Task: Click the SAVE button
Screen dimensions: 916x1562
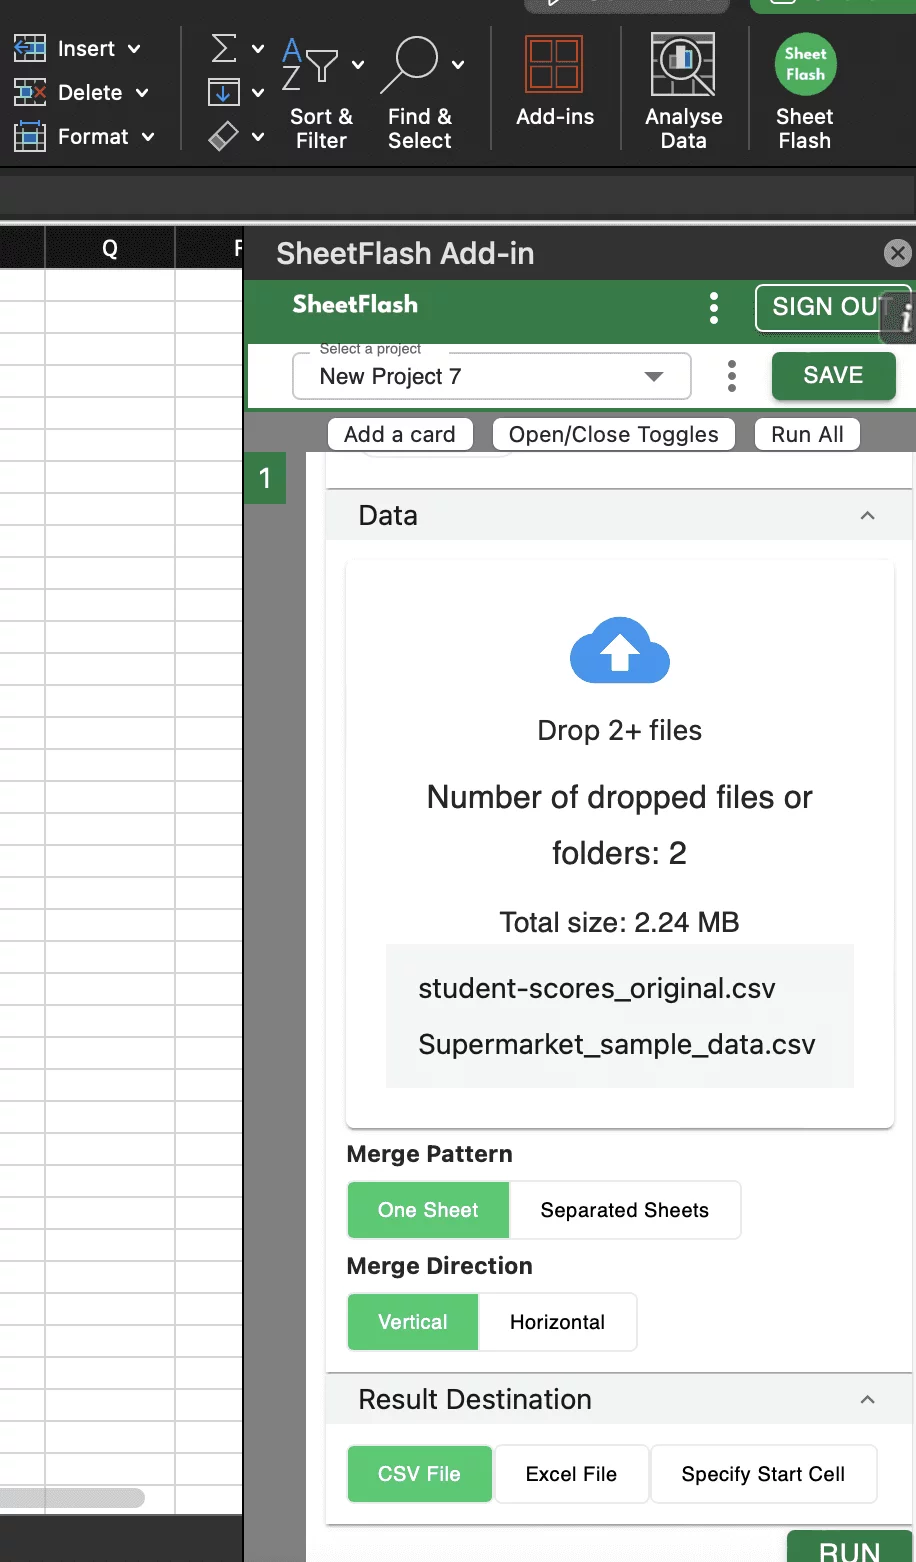Action: click(x=833, y=375)
